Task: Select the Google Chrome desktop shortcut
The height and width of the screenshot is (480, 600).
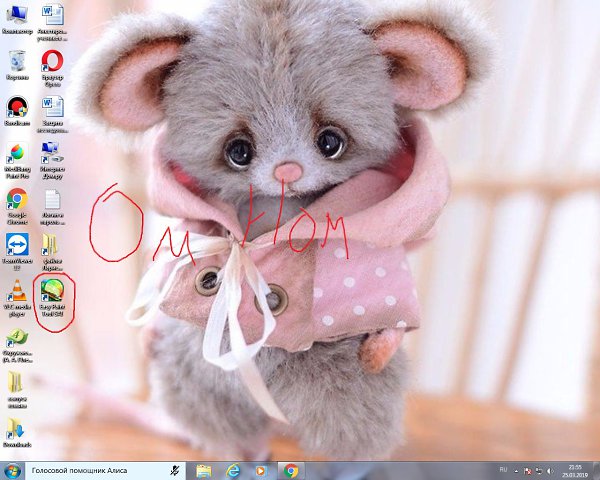Action: 17,207
